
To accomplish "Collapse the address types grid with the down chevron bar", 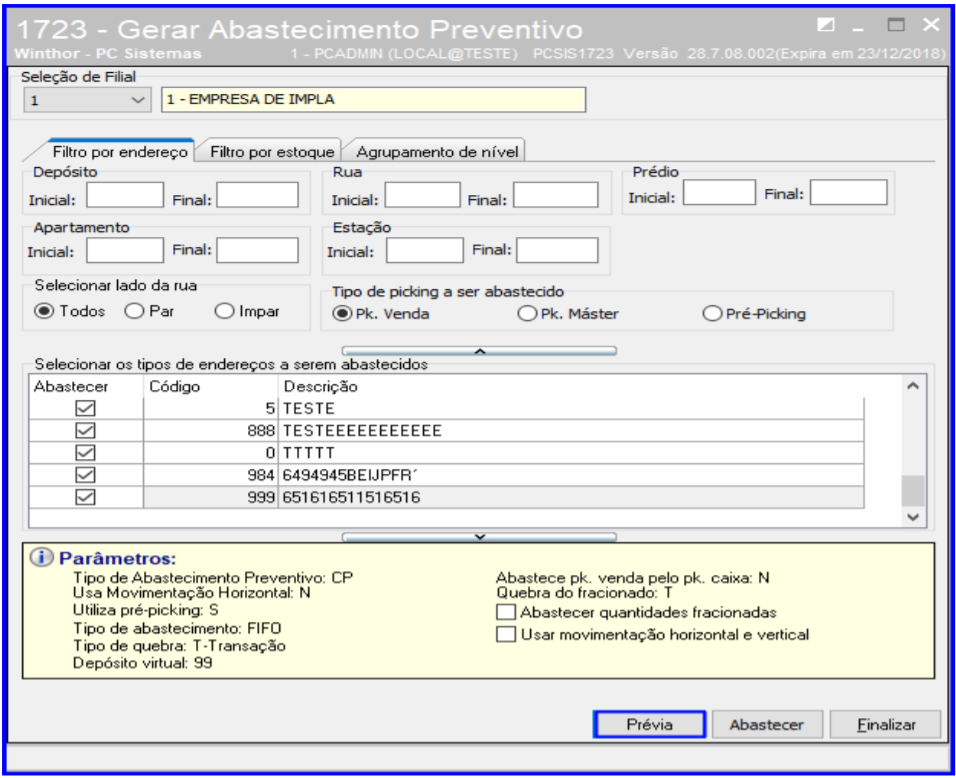I will (479, 537).
